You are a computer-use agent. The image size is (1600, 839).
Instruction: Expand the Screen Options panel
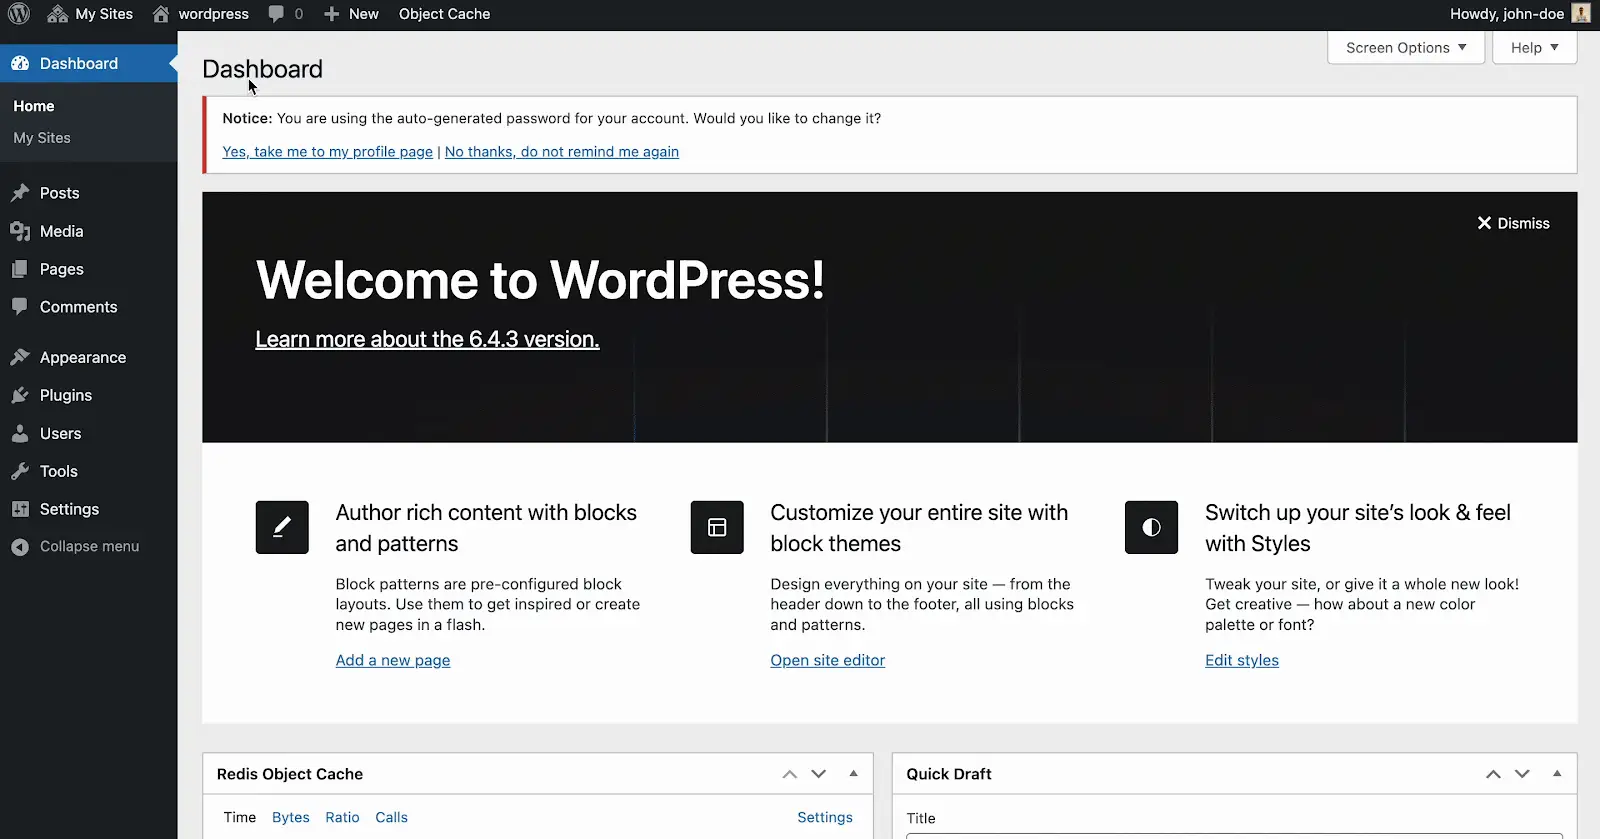1406,47
